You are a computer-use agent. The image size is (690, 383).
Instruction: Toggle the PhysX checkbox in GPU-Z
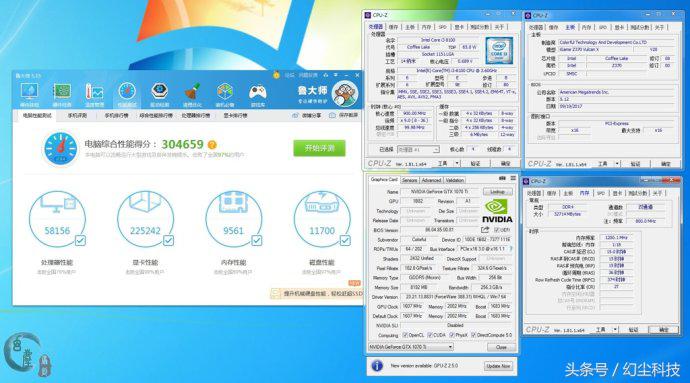[452, 335]
